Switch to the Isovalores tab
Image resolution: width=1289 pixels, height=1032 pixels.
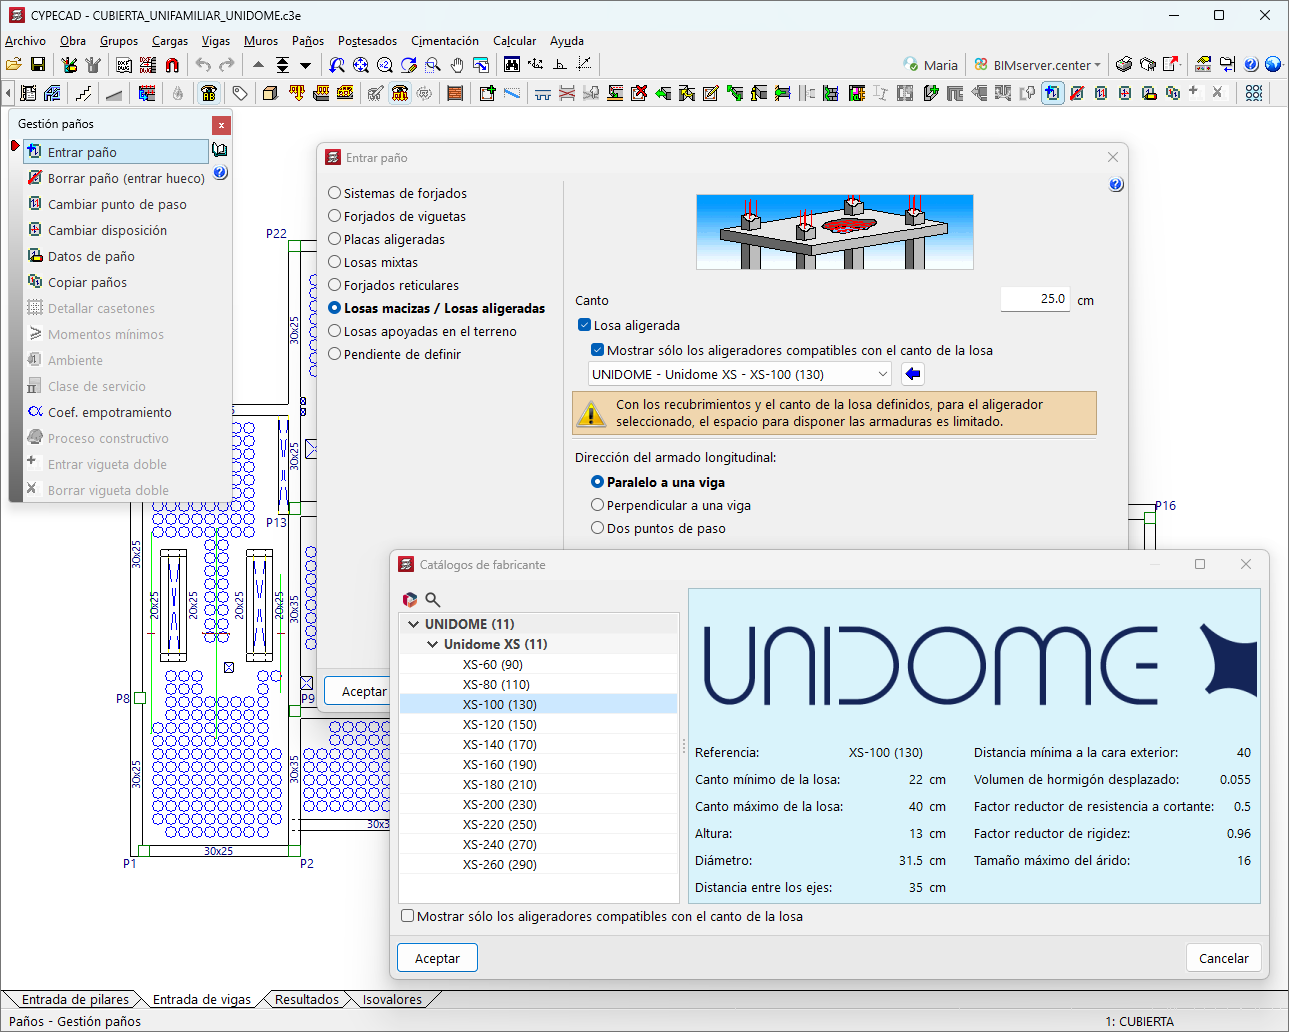point(392,999)
